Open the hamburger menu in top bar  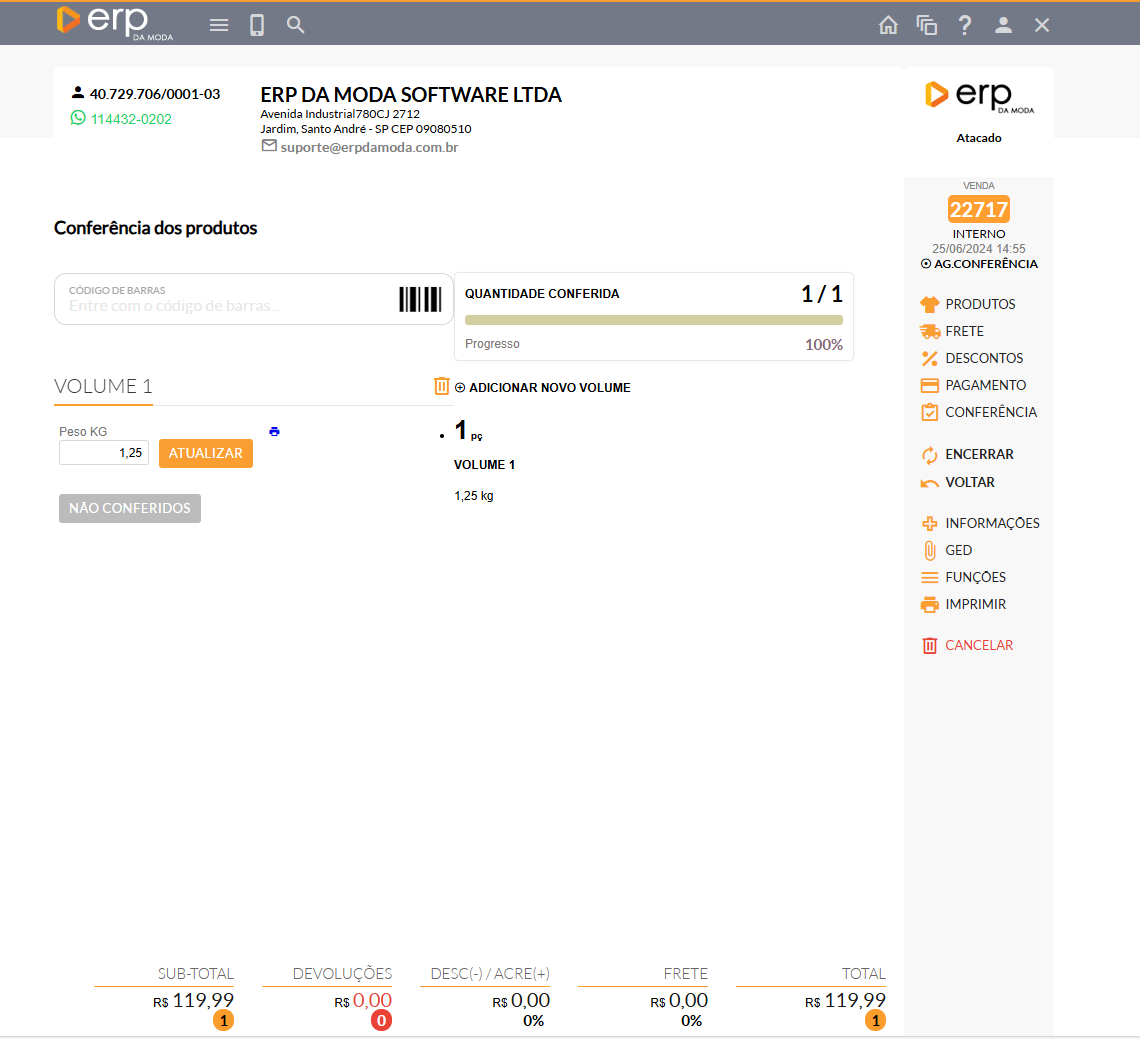(x=219, y=25)
